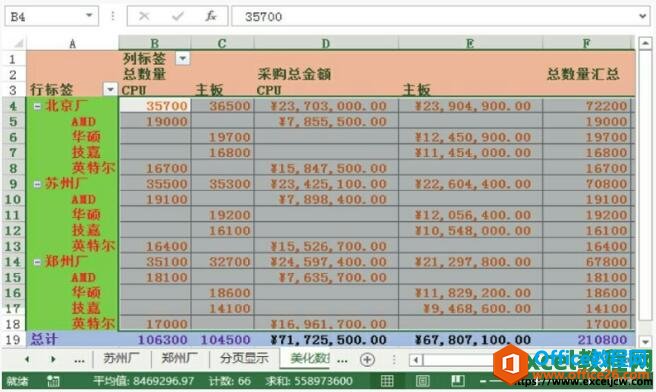Click cell ¥12,450,900.00
656x392 pixels.
click(470, 137)
